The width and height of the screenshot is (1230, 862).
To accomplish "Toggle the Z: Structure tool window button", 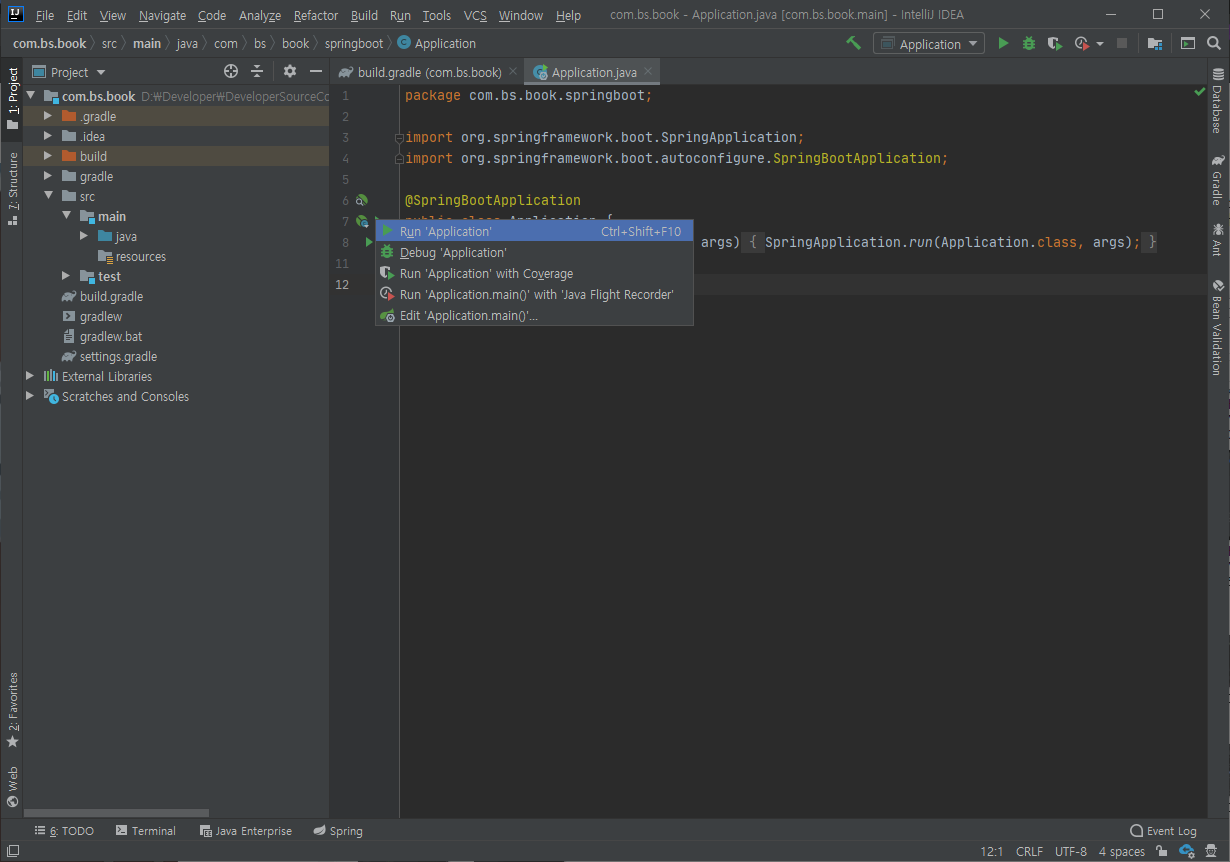I will [x=12, y=188].
